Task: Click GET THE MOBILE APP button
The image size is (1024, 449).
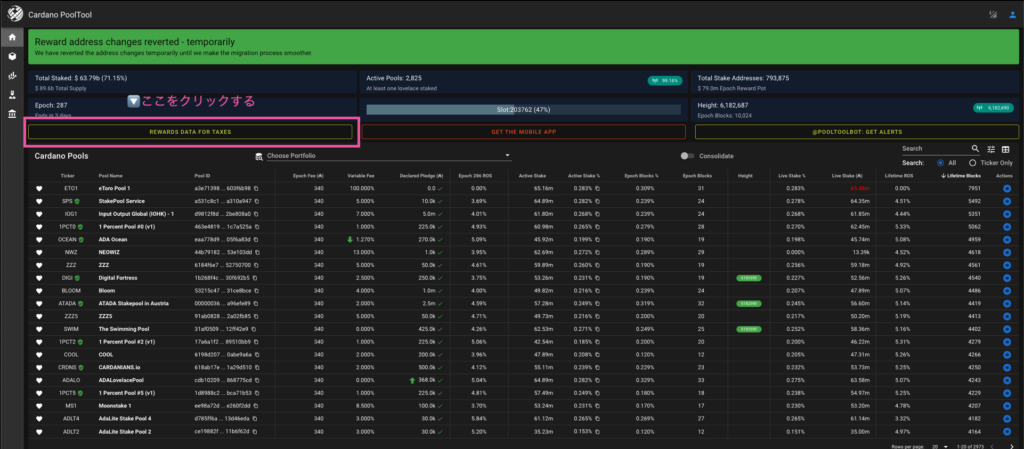Action: (524, 132)
